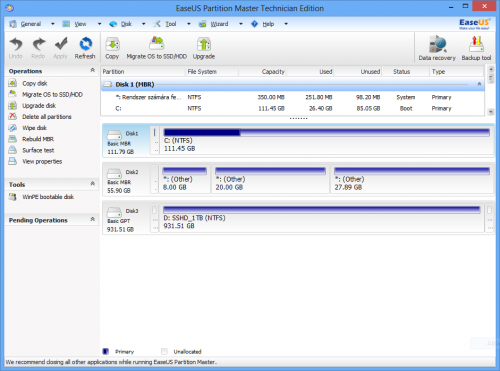The image size is (500, 371).
Task: Expand the Wizard menu dropdown arrow
Action: [x=241, y=24]
